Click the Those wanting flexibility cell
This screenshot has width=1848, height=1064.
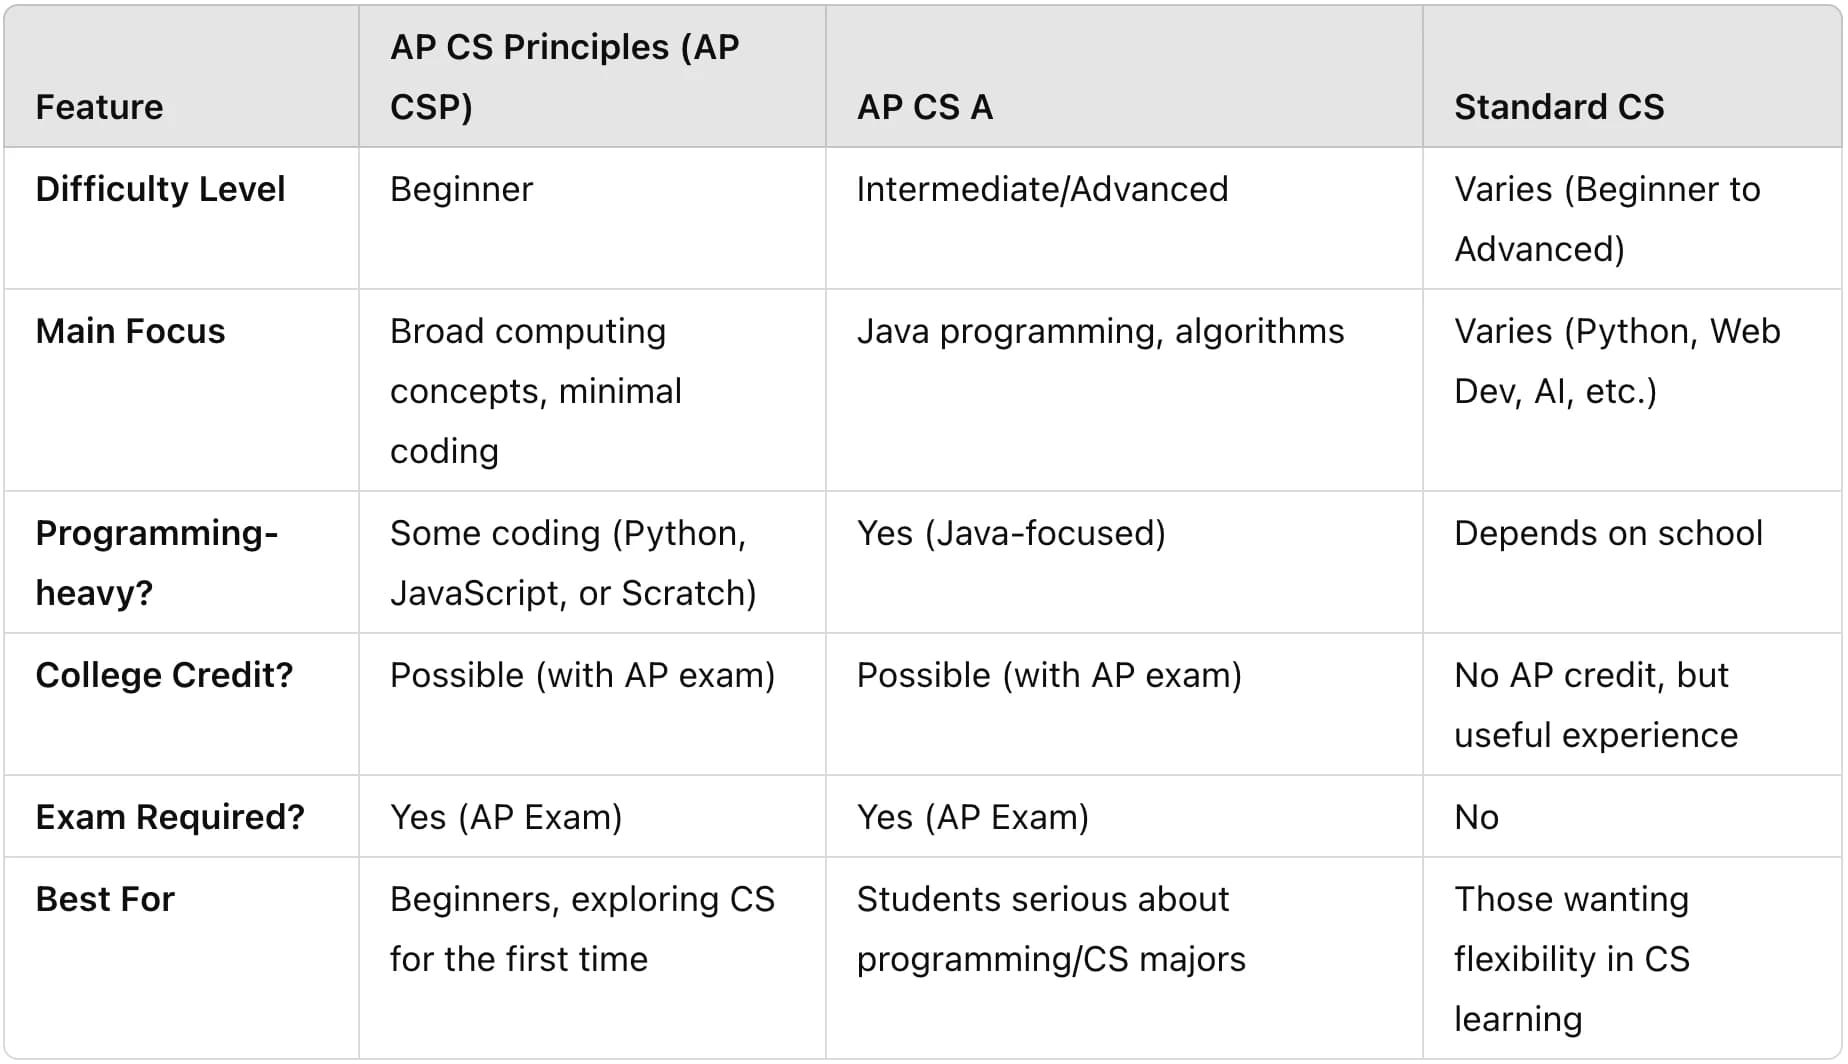pos(1571,959)
